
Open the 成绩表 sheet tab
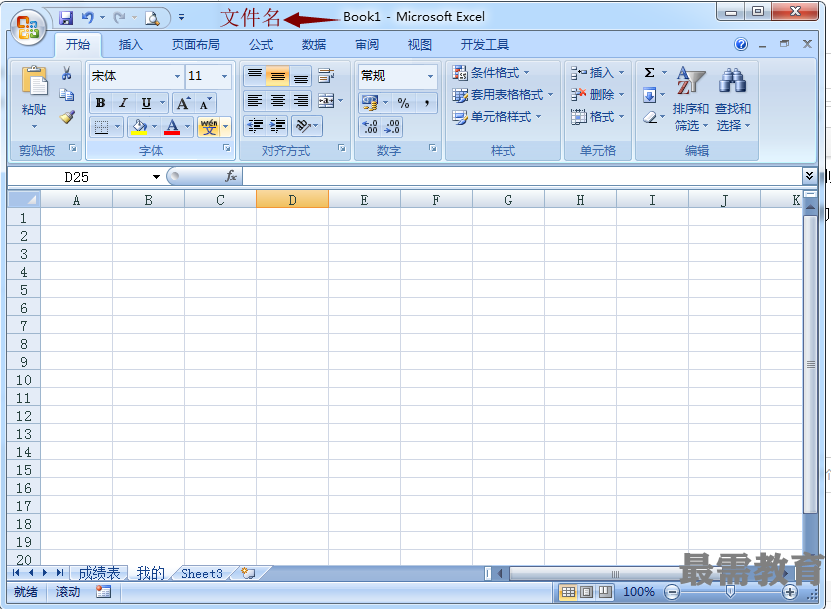[x=100, y=573]
